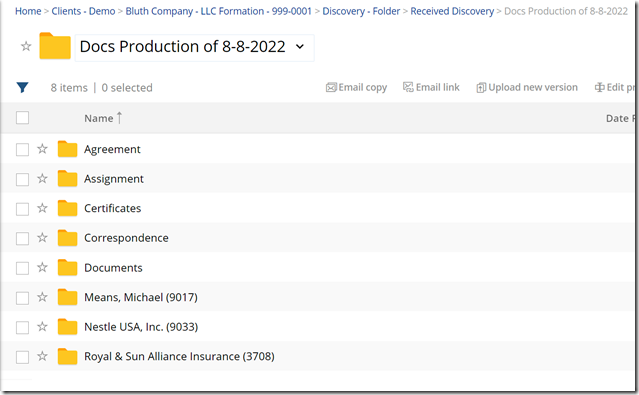Click the Nestle USA row folder icon
Screen dimensions: 639x395
(67, 327)
